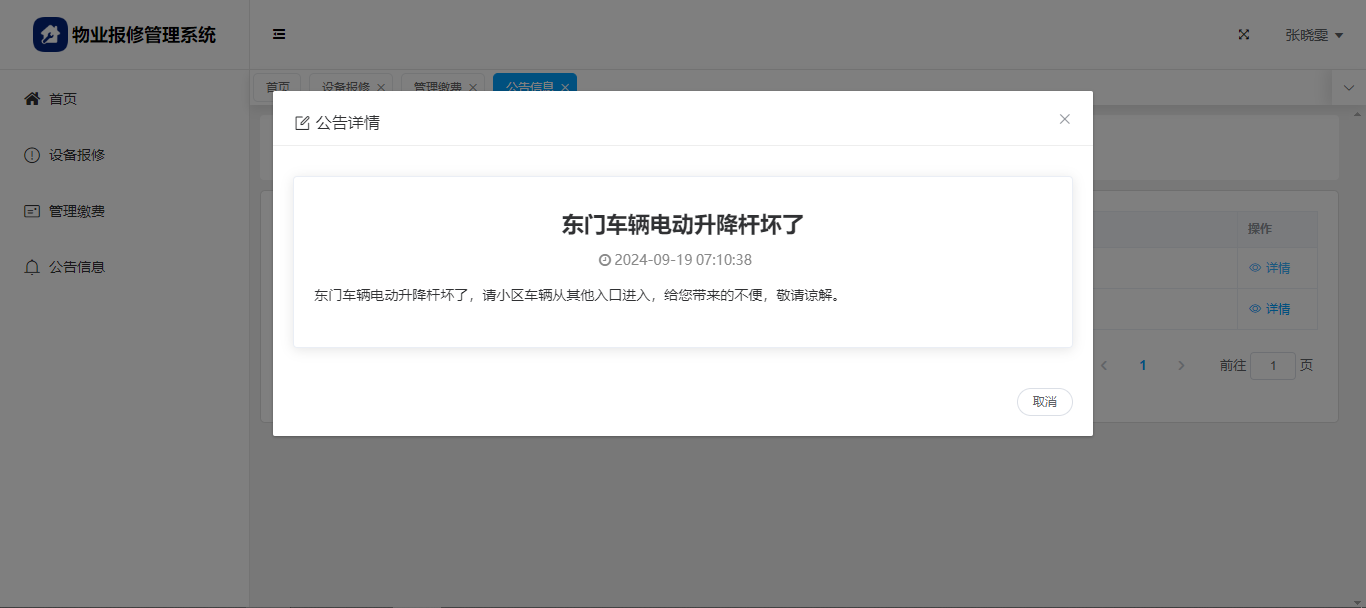
Task: Click the 物业报修管理系统 title text
Action: pyautogui.click(x=144, y=35)
